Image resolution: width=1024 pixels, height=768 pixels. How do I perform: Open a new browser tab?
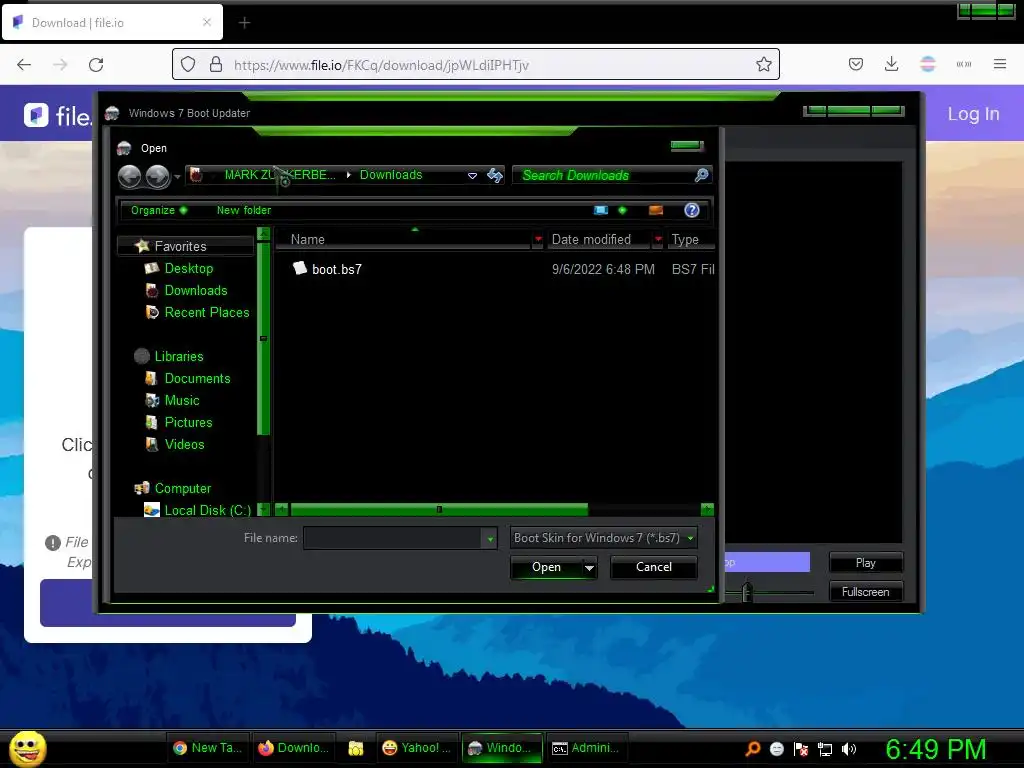point(244,23)
